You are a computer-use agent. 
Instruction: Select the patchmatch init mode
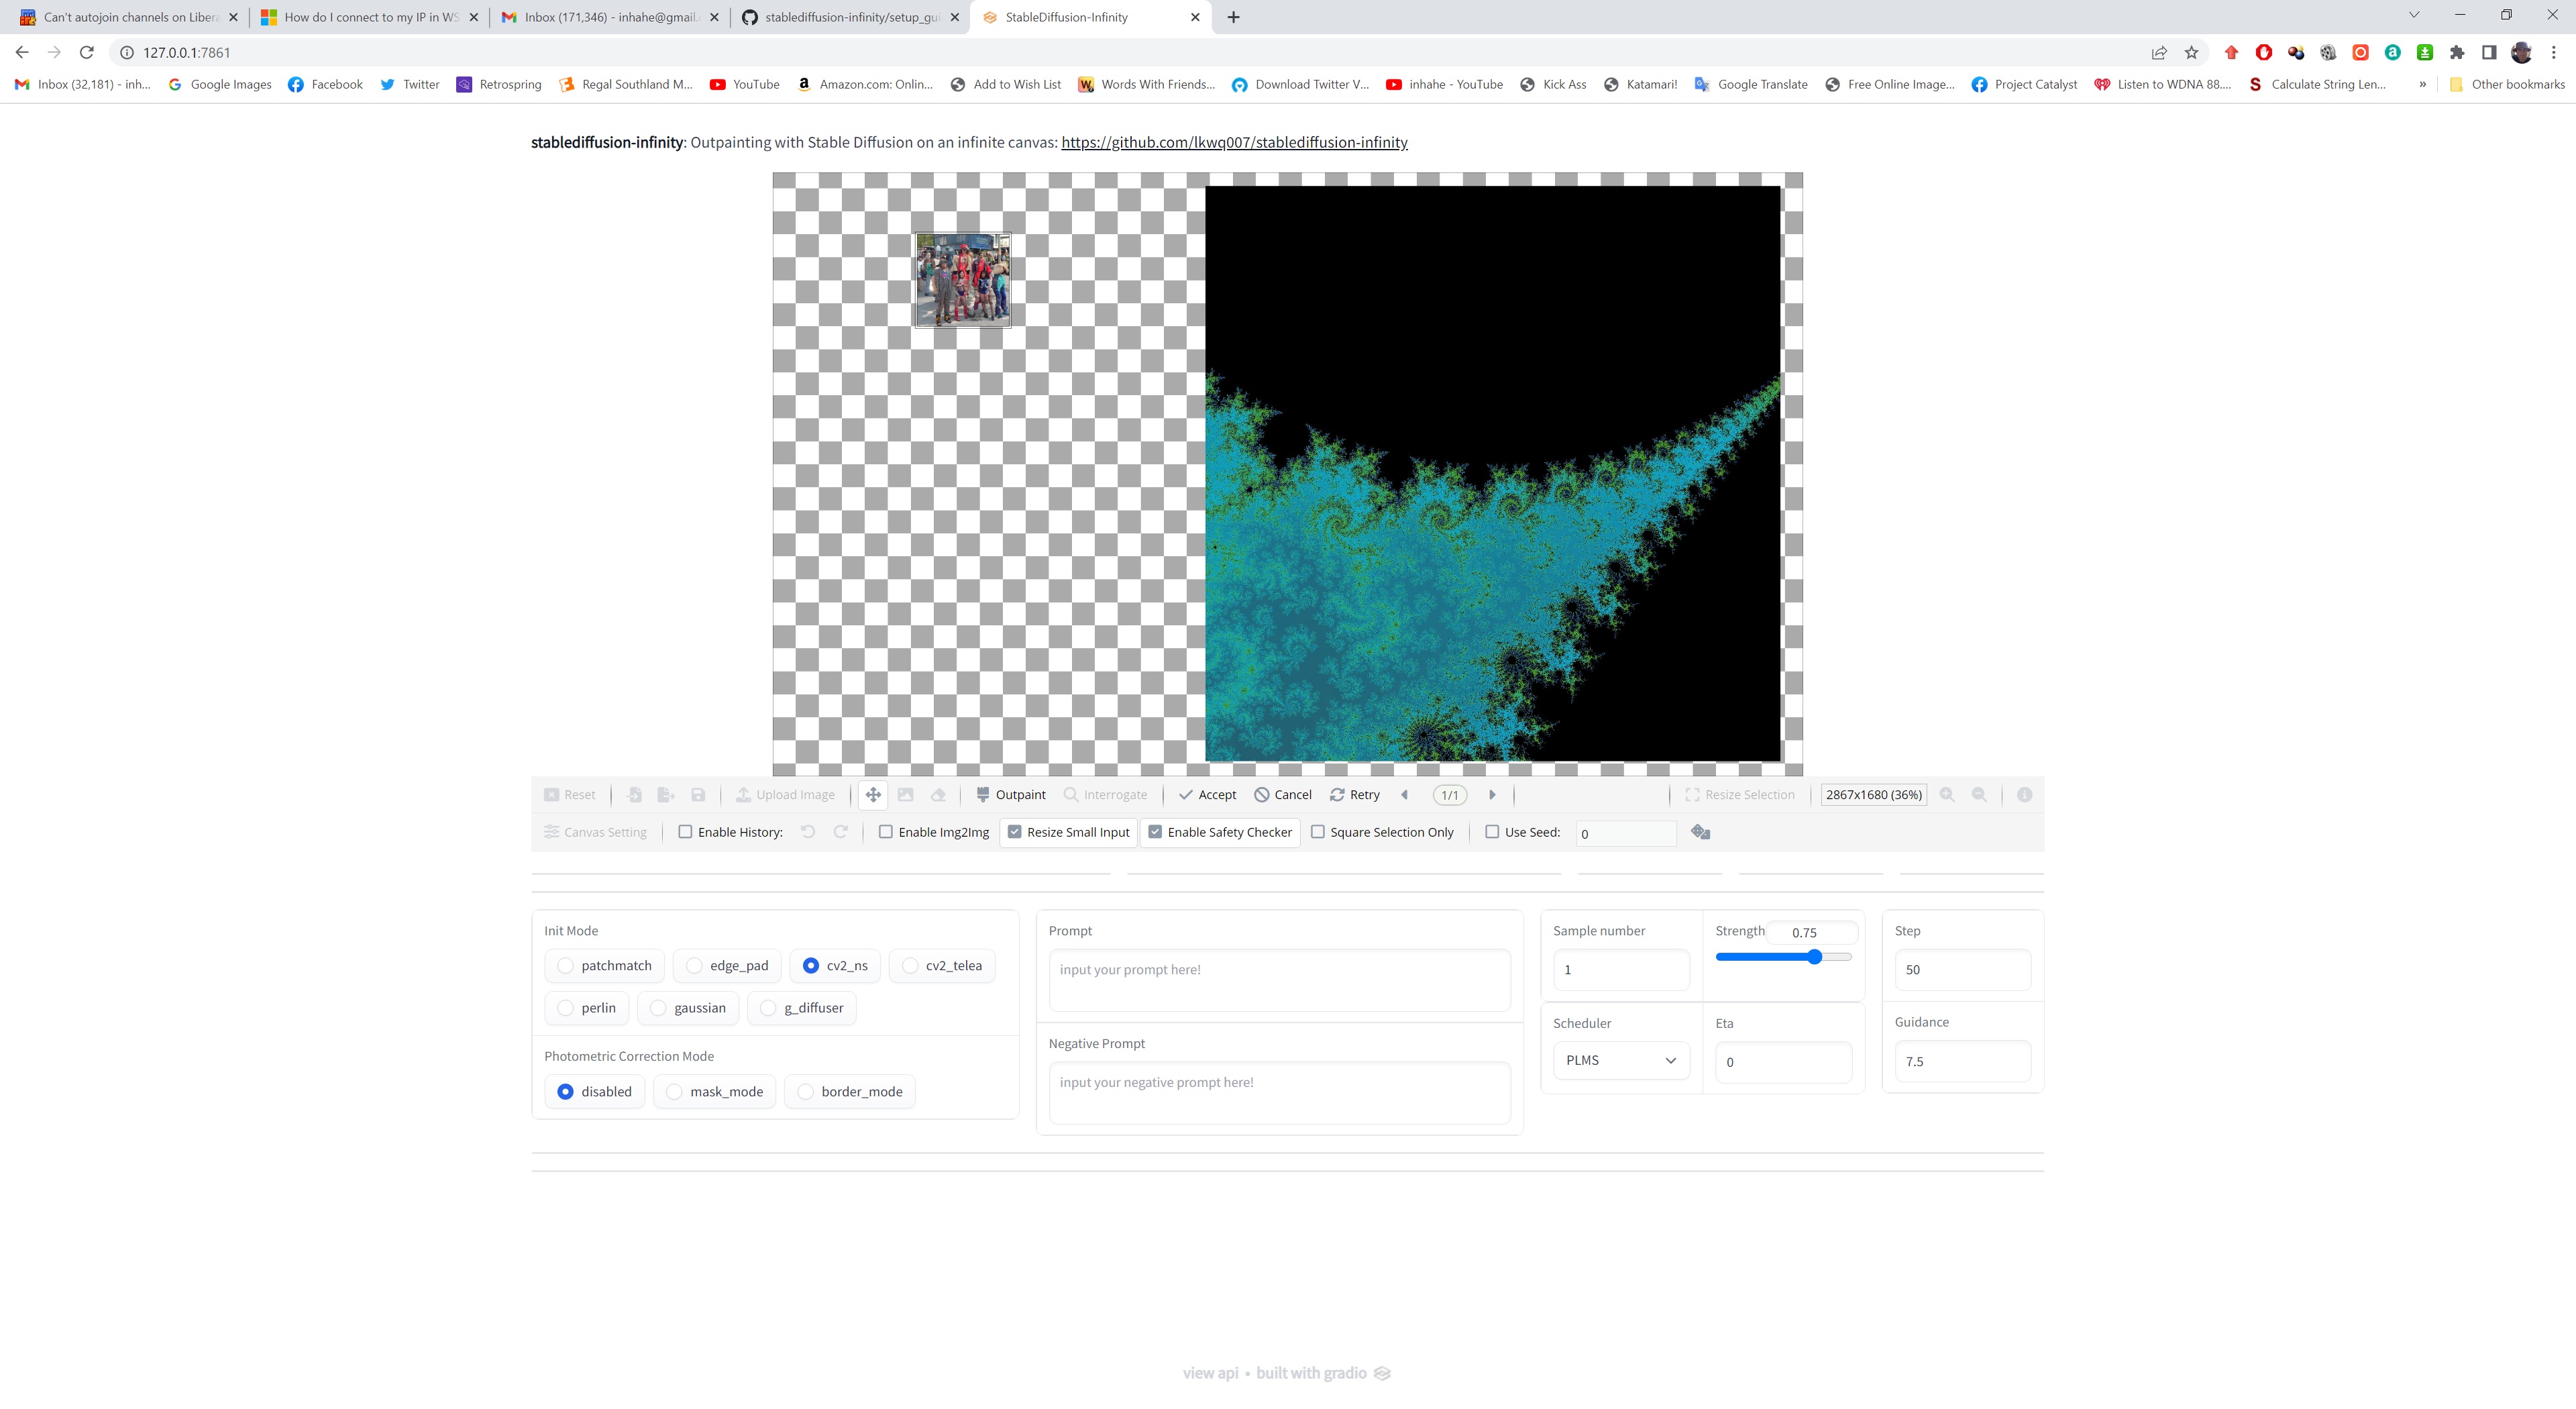point(566,966)
